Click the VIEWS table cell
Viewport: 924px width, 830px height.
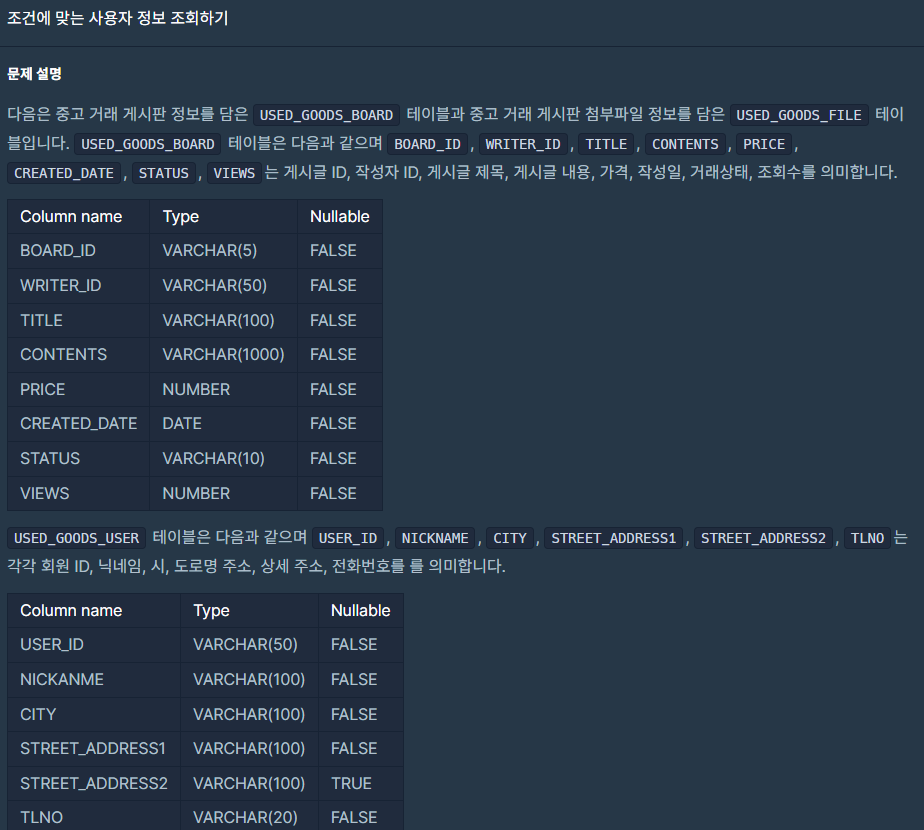[78, 493]
